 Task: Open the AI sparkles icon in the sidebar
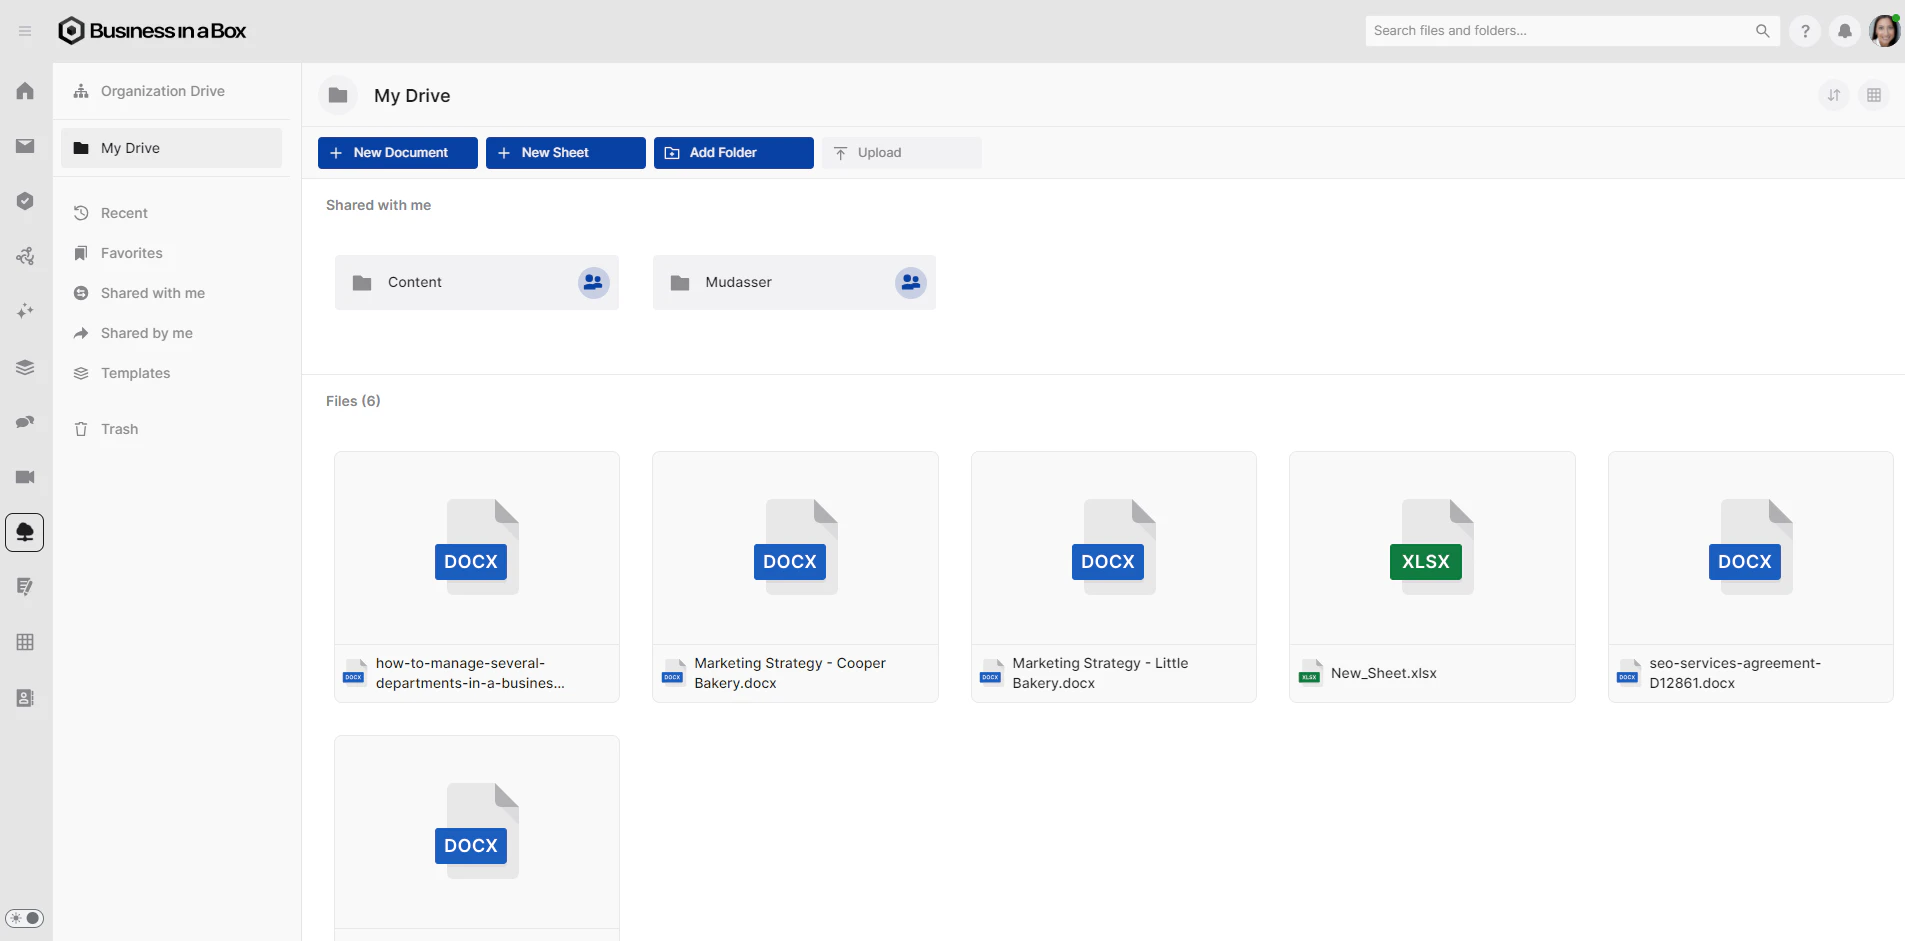pyautogui.click(x=25, y=311)
